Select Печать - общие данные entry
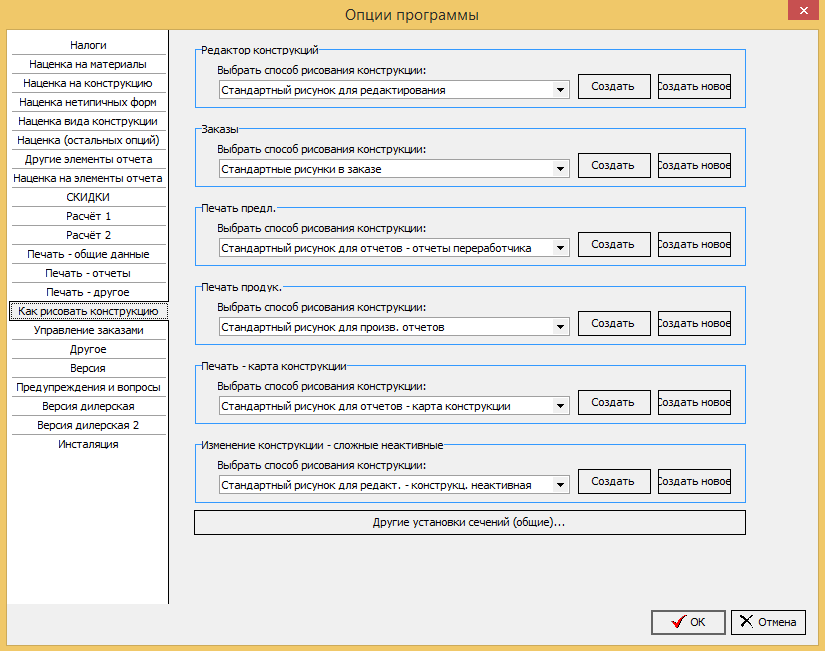The height and width of the screenshot is (651, 825). click(x=88, y=254)
